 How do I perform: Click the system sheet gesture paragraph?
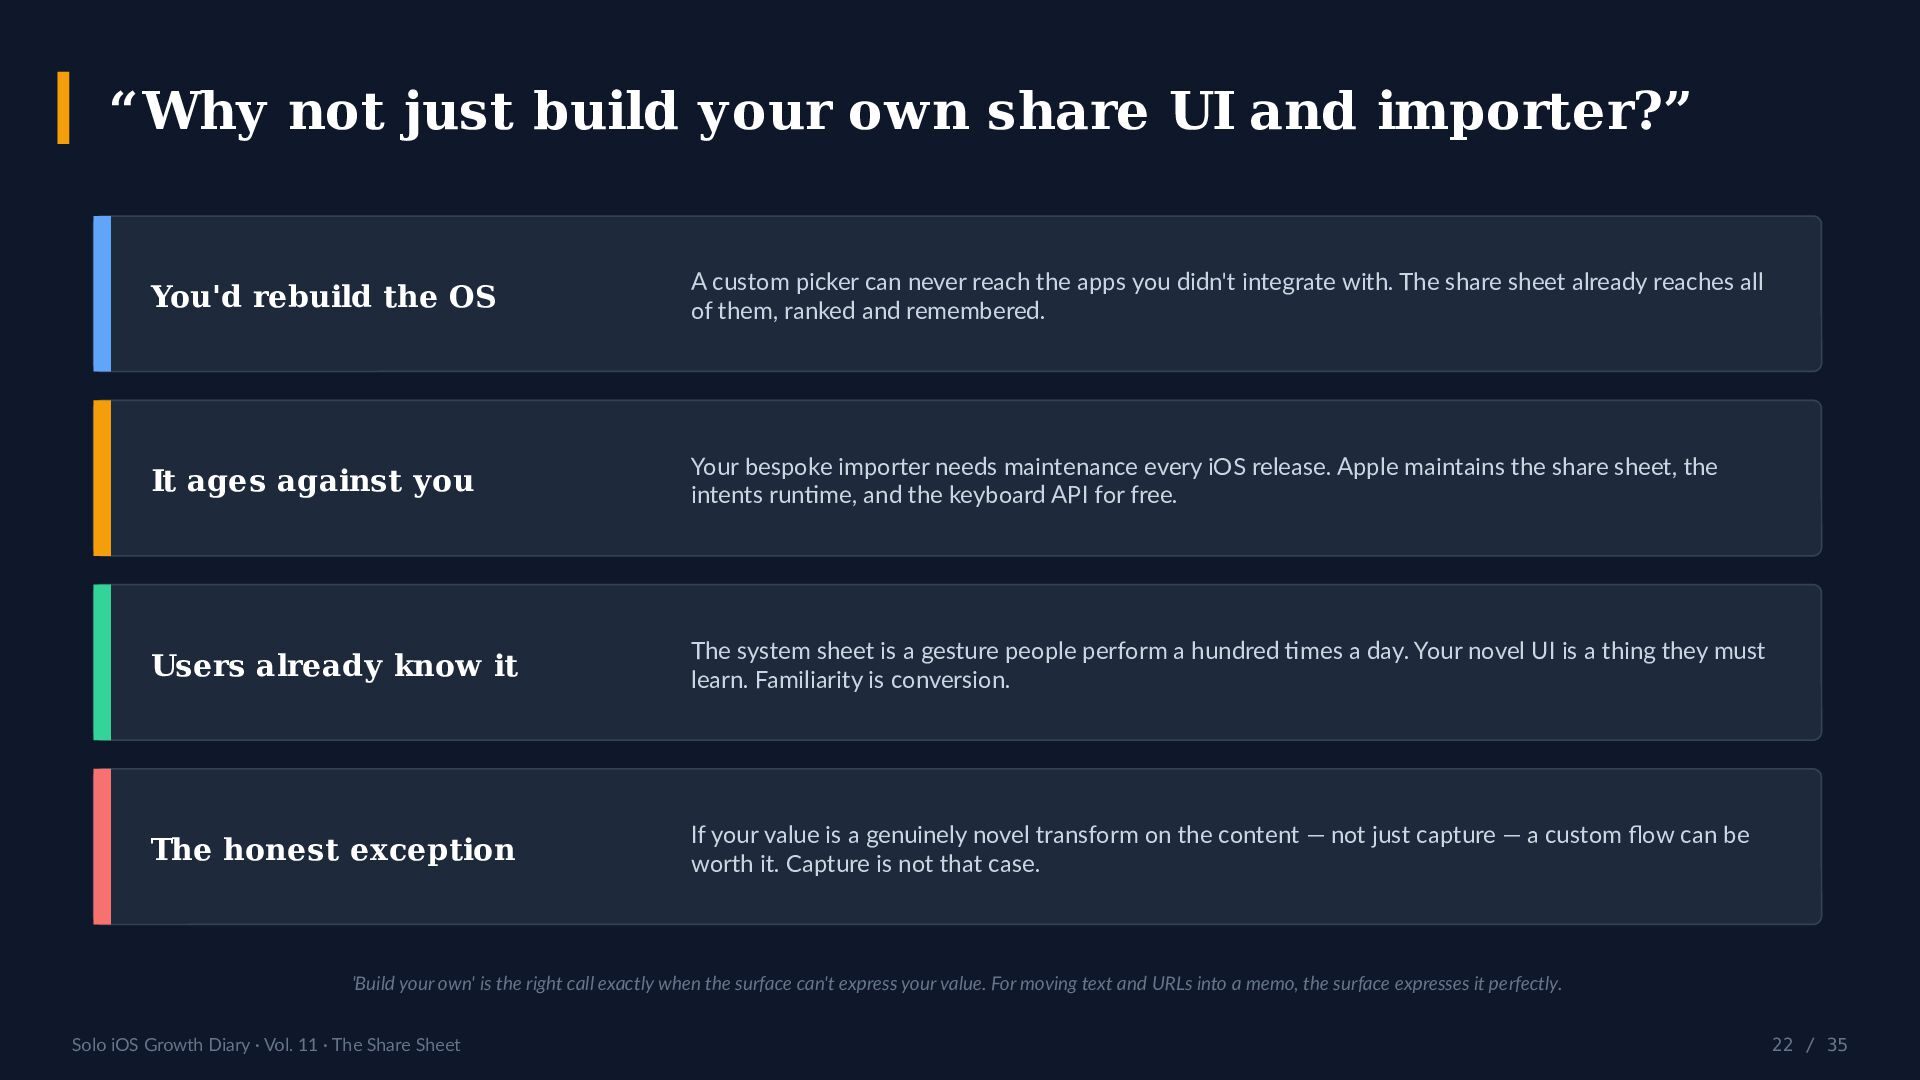(x=1228, y=665)
